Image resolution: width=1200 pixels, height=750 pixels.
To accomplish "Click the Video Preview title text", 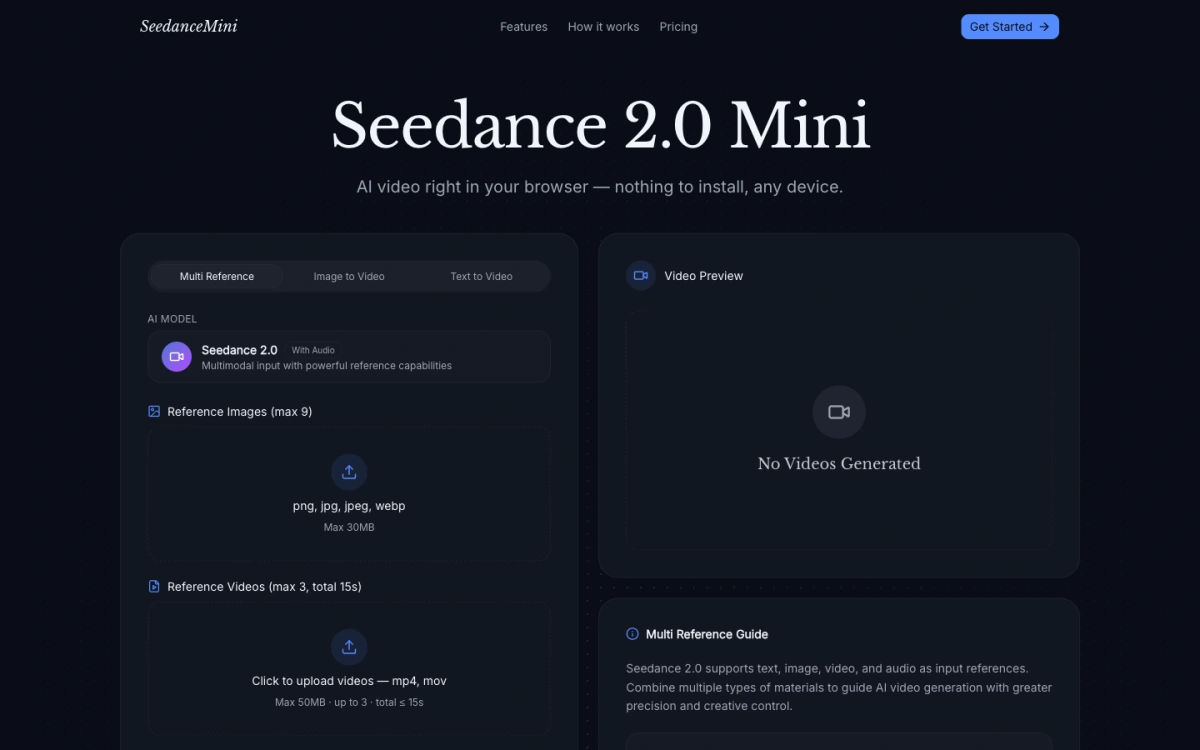I will [x=704, y=276].
